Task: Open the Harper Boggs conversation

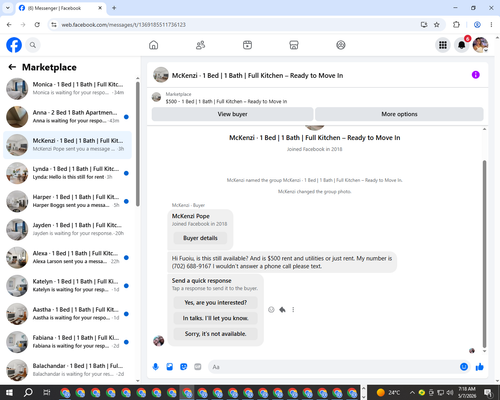Action: click(x=67, y=201)
